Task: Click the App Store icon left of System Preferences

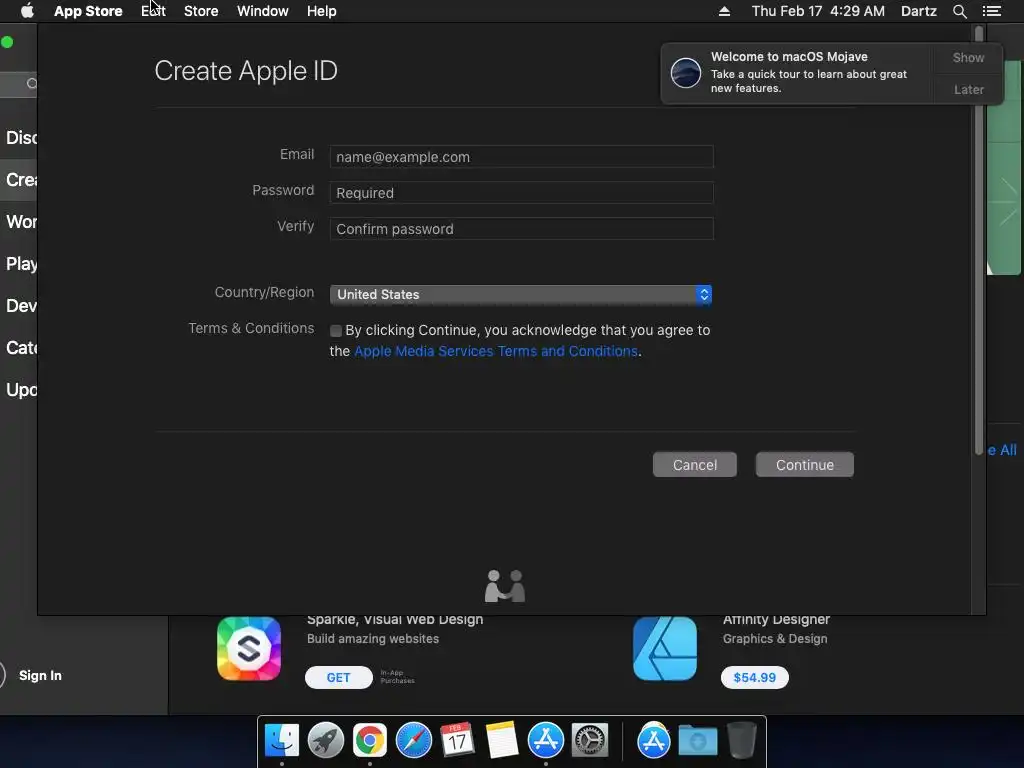Action: coord(545,741)
